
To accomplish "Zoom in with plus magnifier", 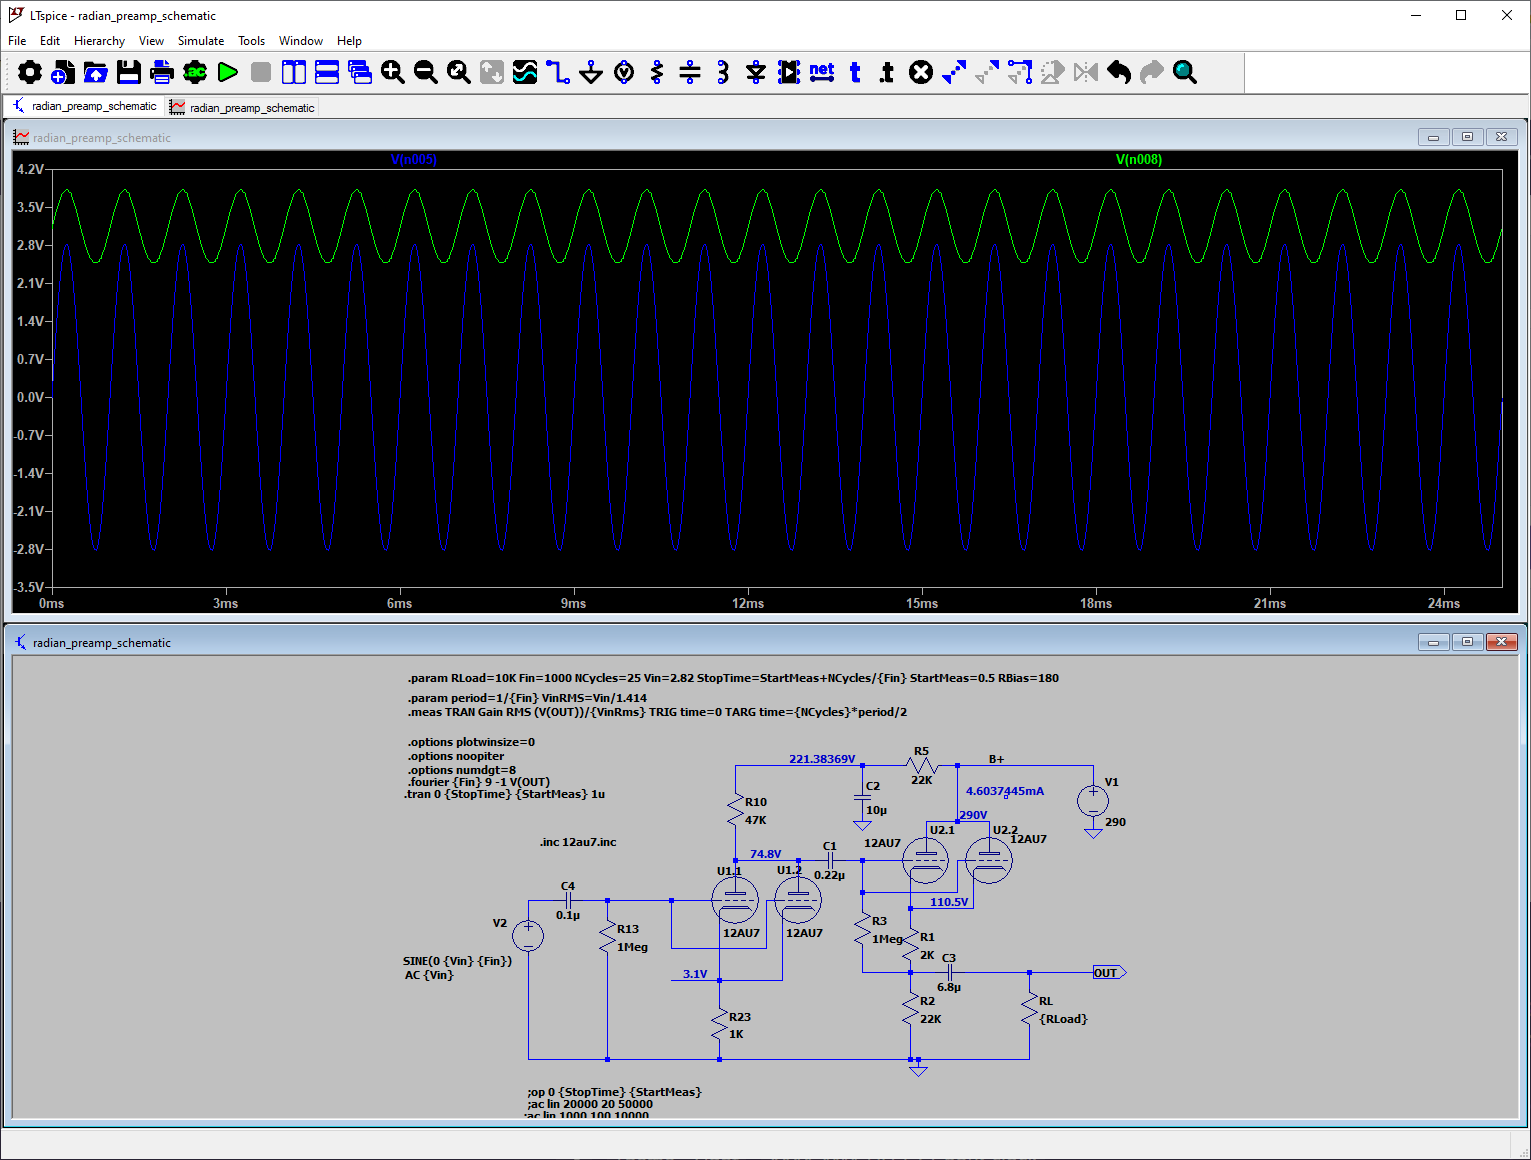I will pyautogui.click(x=393, y=72).
